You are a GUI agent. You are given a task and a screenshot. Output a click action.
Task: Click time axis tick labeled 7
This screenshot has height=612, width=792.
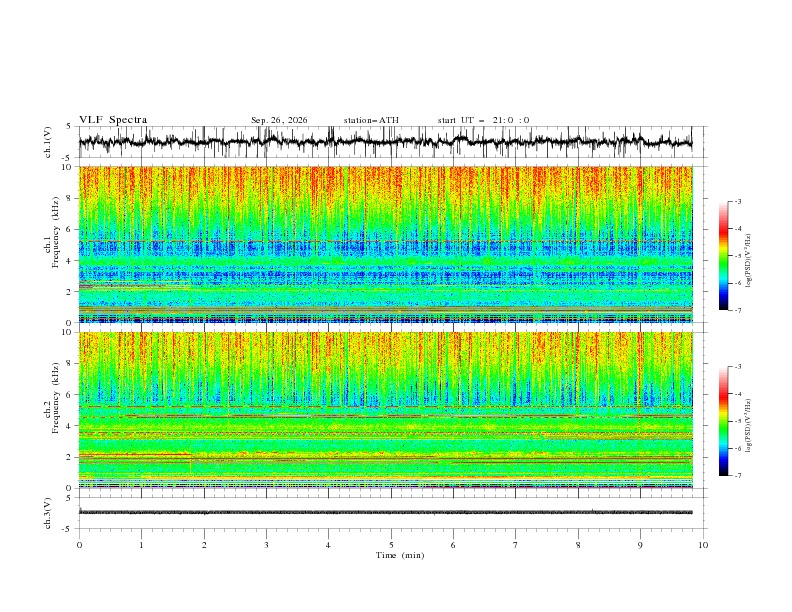point(516,545)
